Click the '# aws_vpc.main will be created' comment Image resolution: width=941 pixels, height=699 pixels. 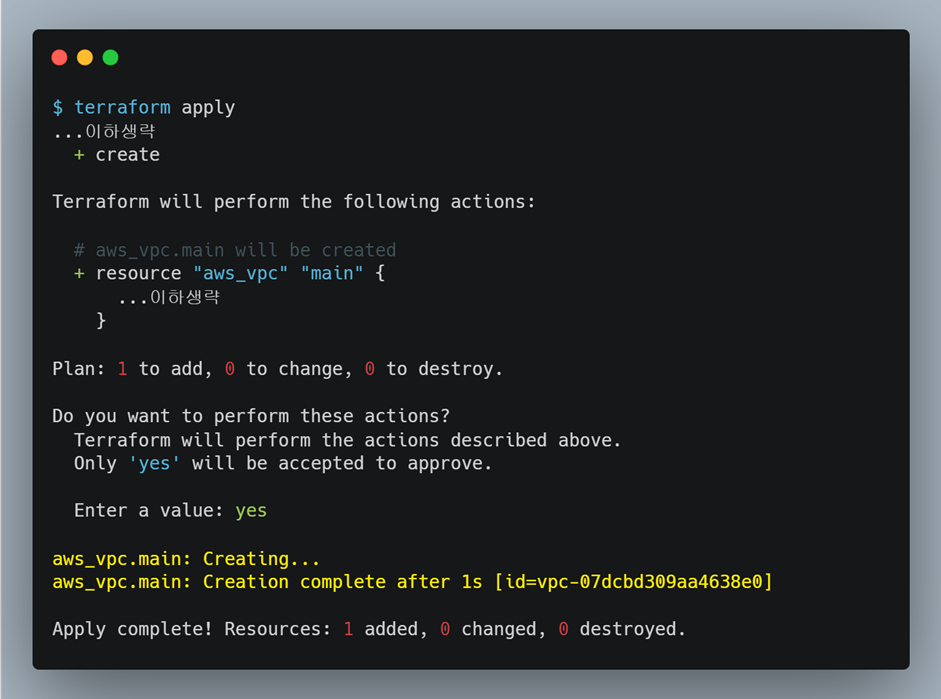235,250
